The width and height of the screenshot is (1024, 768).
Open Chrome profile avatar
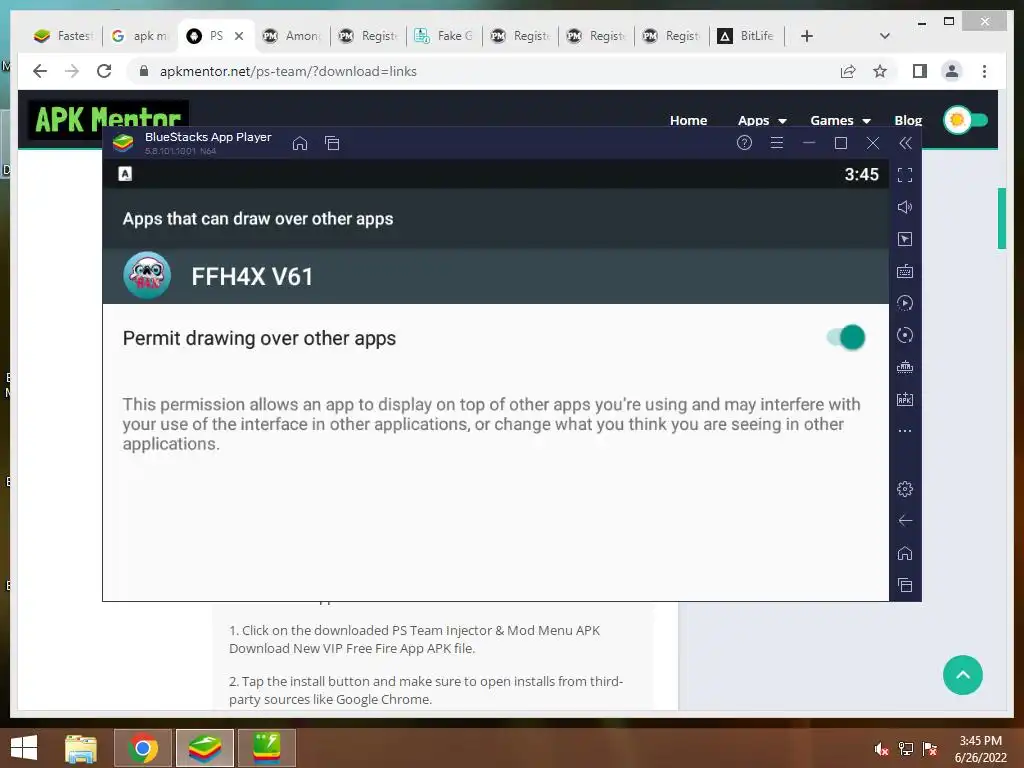pyautogui.click(x=952, y=71)
